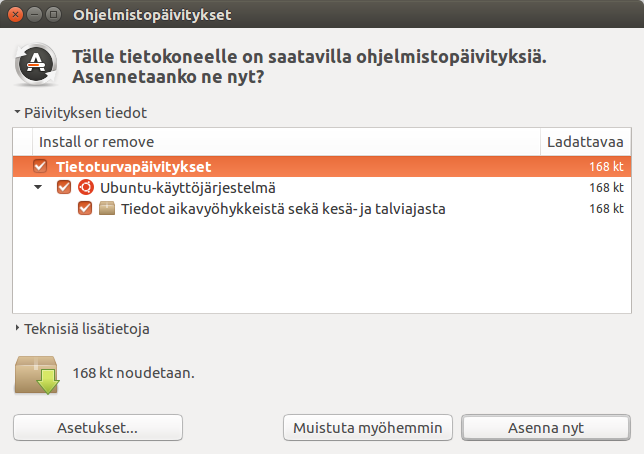
Task: Open the Asetukset... settings button
Action: [97, 428]
